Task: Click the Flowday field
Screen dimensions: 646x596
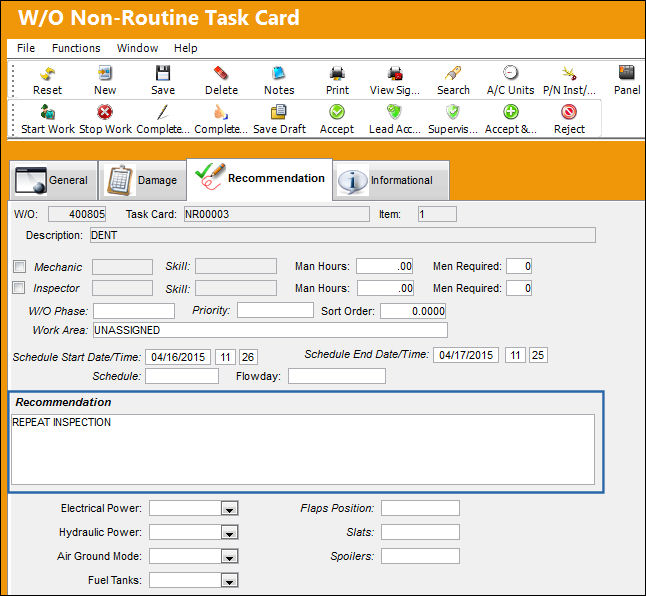Action: [337, 376]
